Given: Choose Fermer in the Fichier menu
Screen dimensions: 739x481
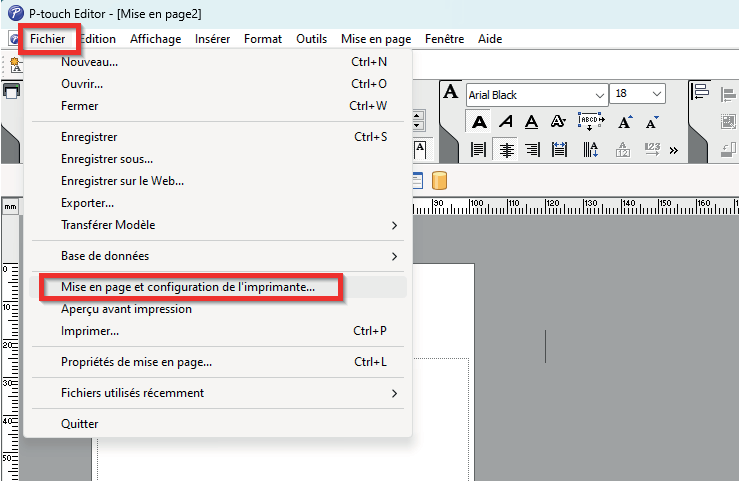Looking at the screenshot, I should click(x=218, y=106).
